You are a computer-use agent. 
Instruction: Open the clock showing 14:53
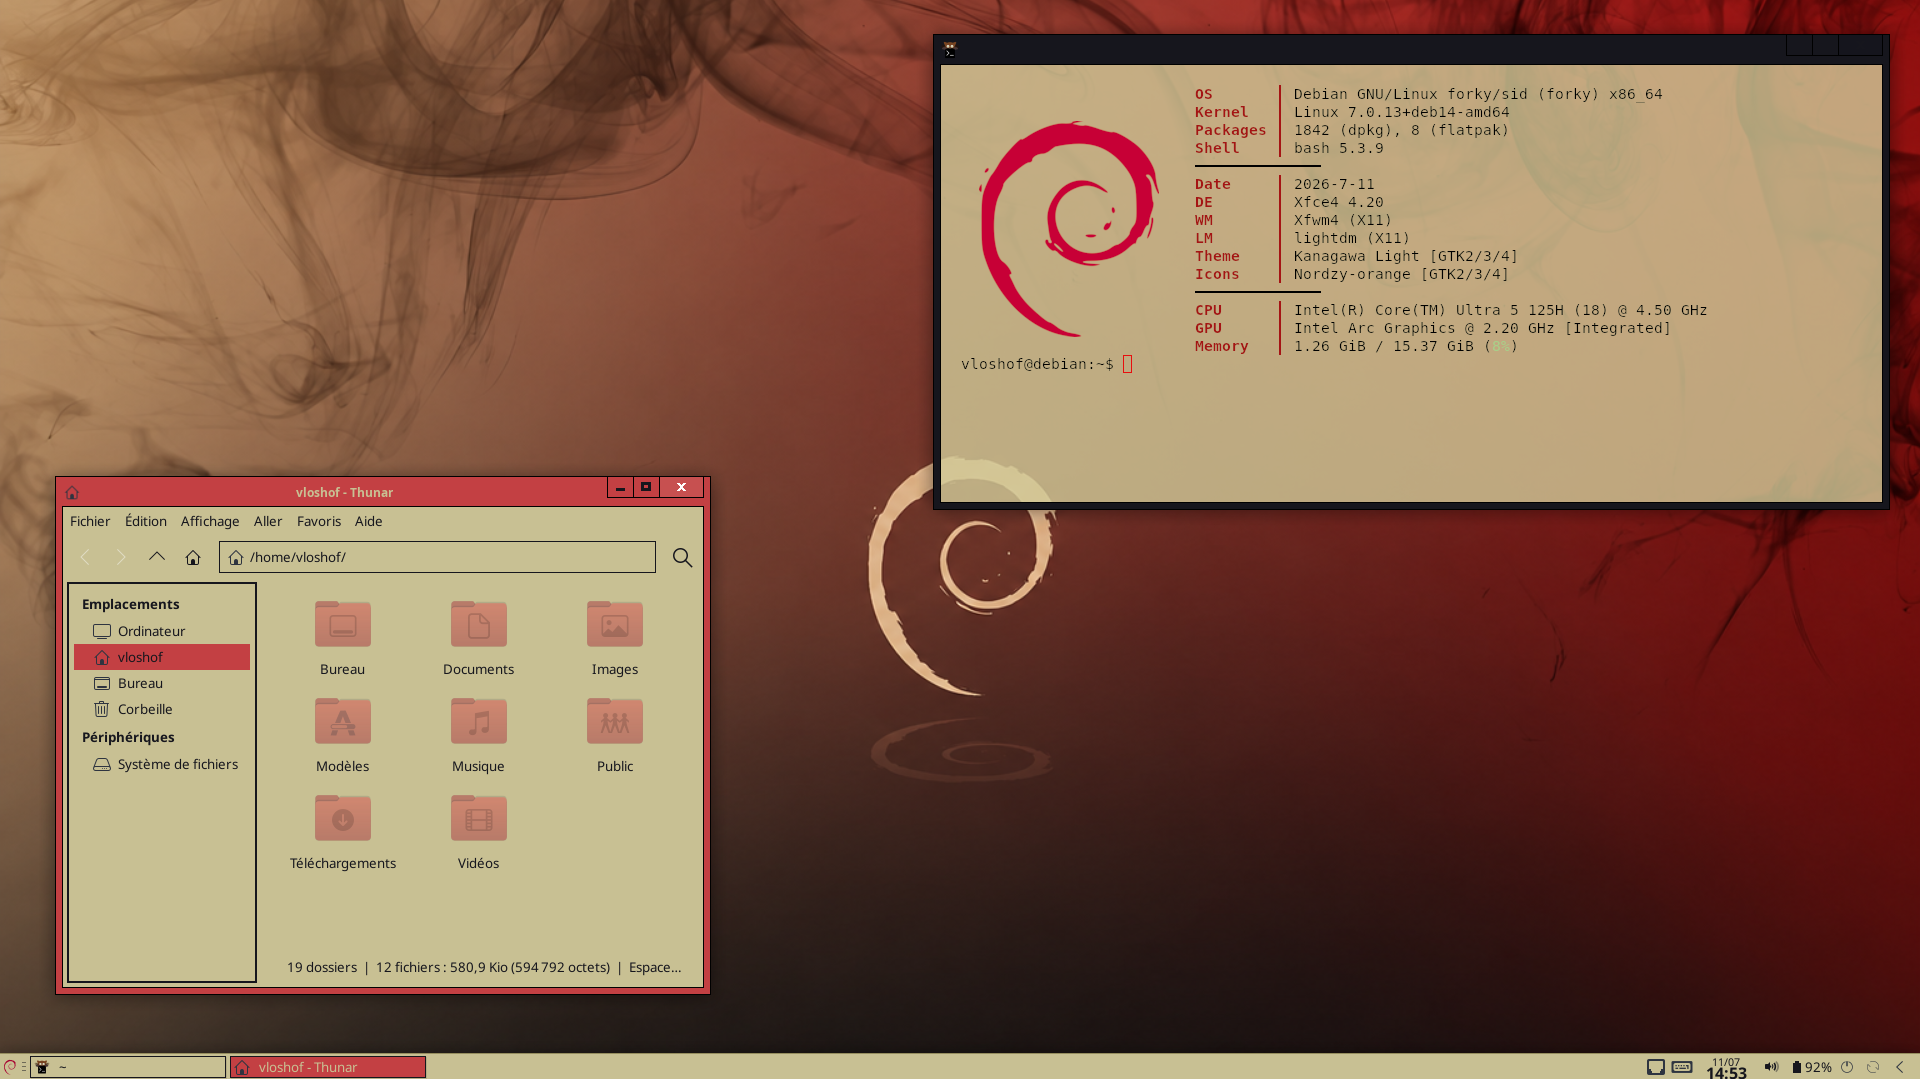click(x=1726, y=1068)
